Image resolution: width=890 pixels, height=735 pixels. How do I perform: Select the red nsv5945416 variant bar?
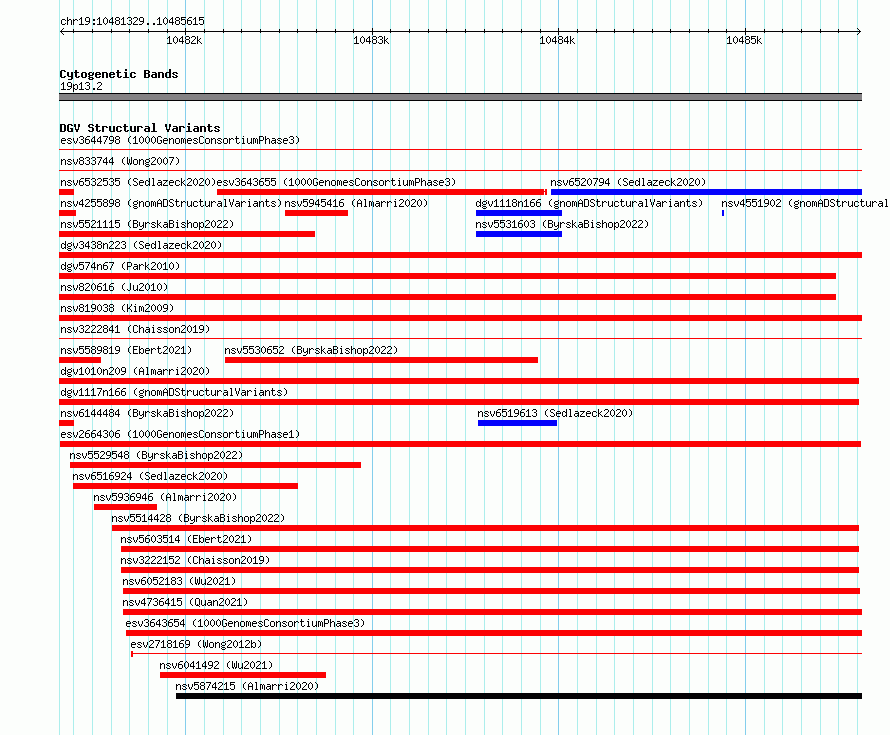click(316, 213)
